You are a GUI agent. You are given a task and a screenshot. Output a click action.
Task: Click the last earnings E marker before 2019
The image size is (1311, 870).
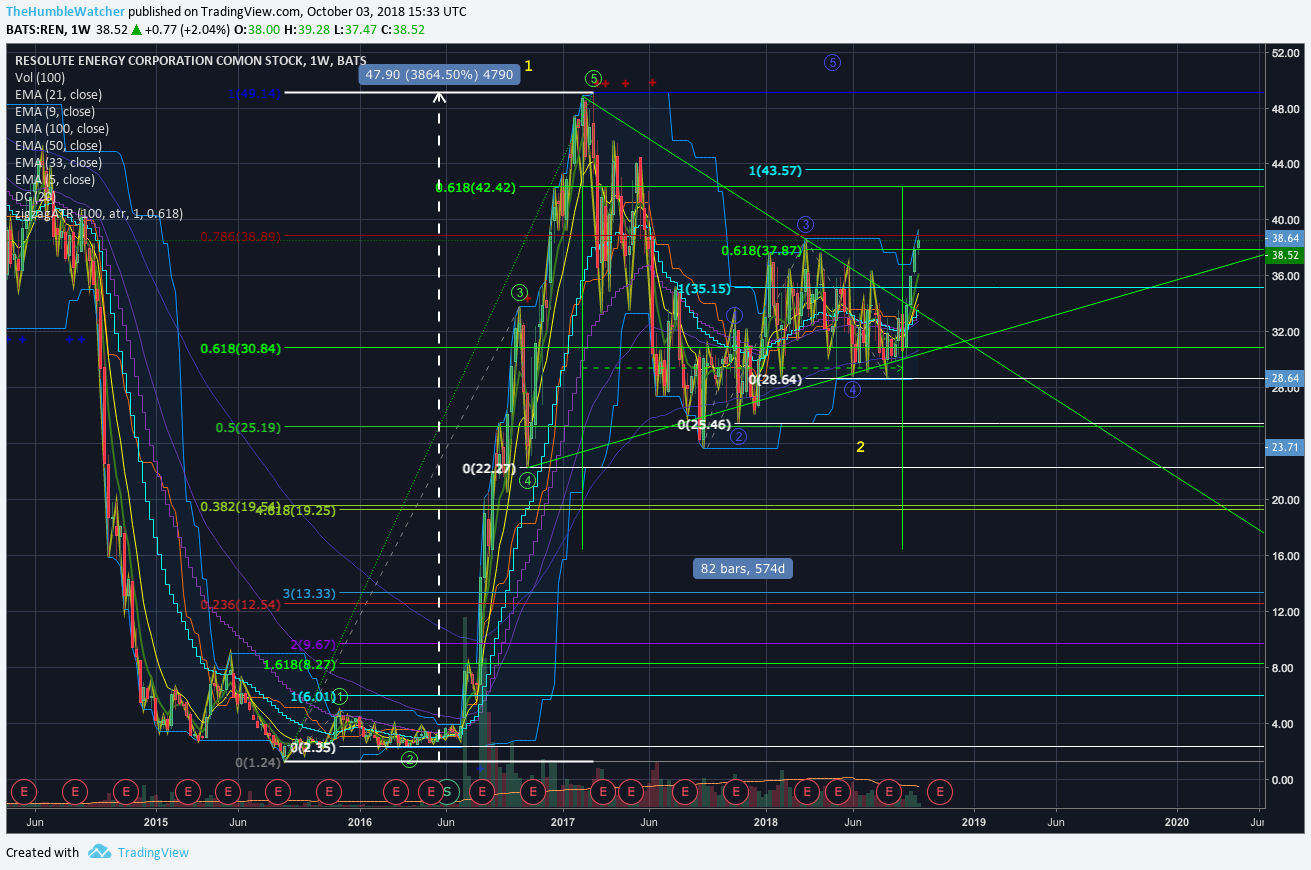pos(939,792)
